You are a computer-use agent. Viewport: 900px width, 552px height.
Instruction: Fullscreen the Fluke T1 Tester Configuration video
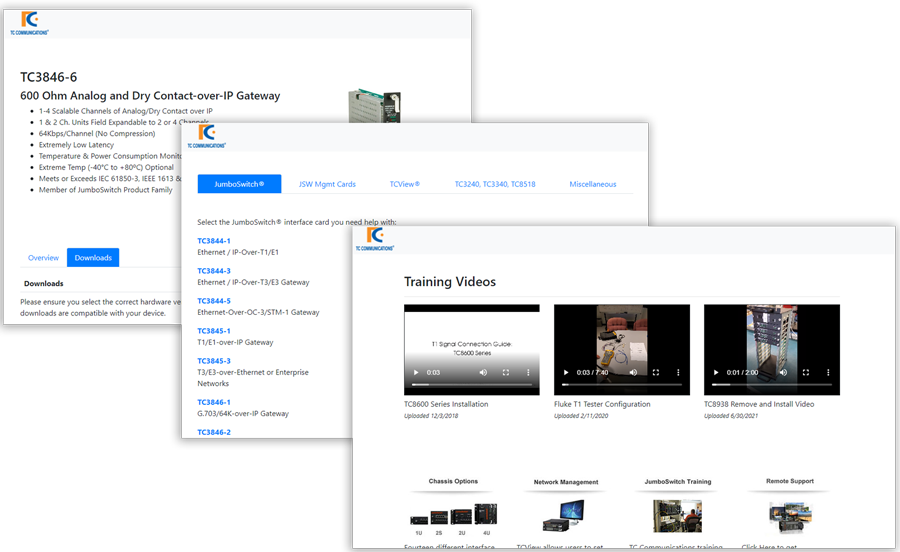pyautogui.click(x=655, y=372)
